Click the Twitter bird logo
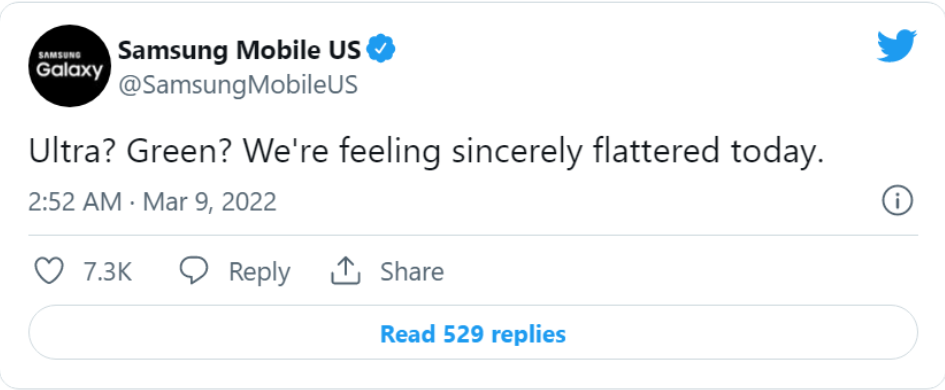 [x=896, y=45]
